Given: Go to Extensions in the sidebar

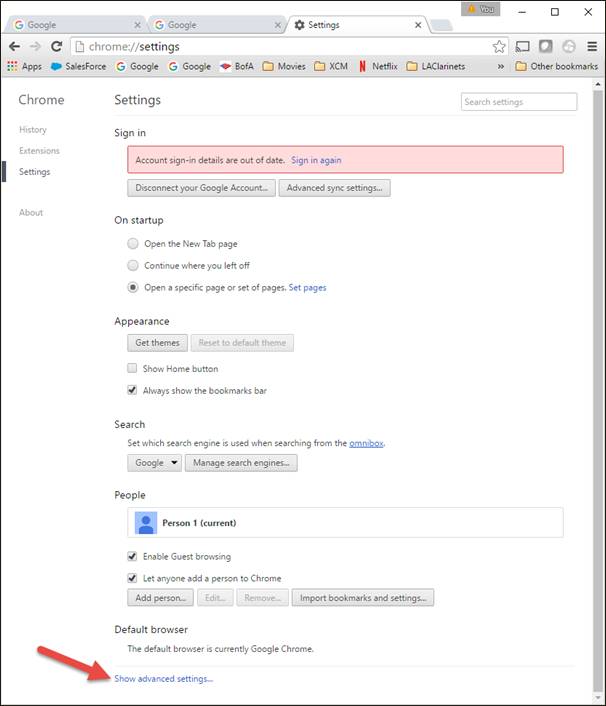Looking at the screenshot, I should pyautogui.click(x=39, y=151).
